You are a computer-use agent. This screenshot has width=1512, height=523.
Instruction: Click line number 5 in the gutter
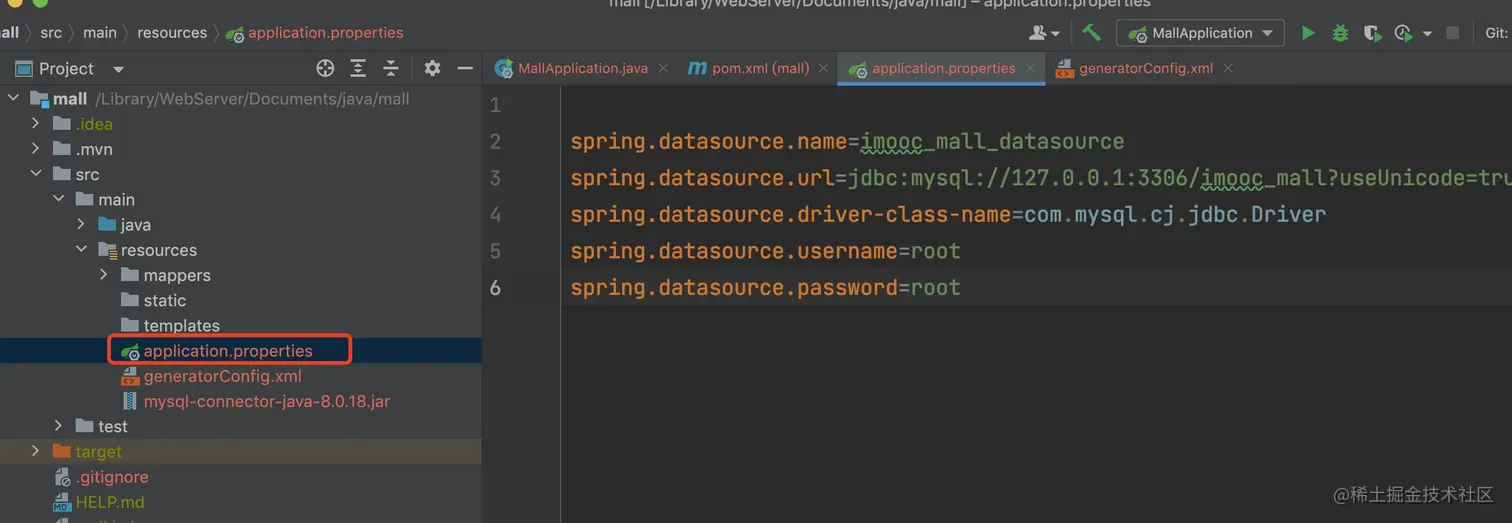coord(495,251)
